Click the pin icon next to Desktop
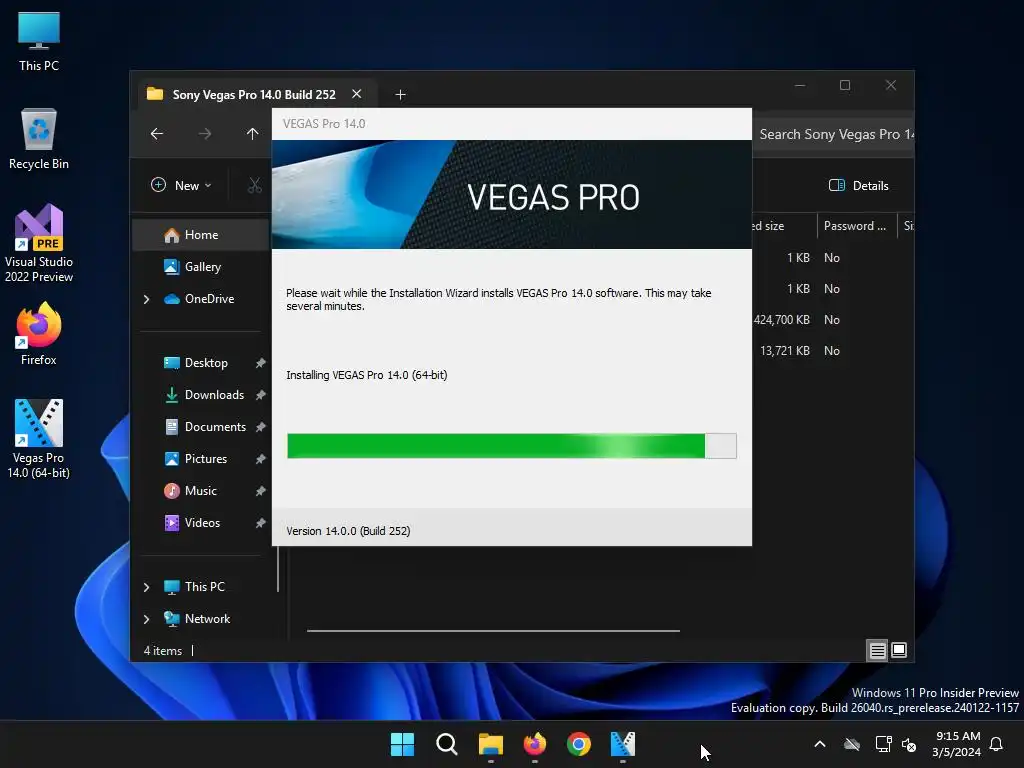This screenshot has height=768, width=1024. coord(261,363)
